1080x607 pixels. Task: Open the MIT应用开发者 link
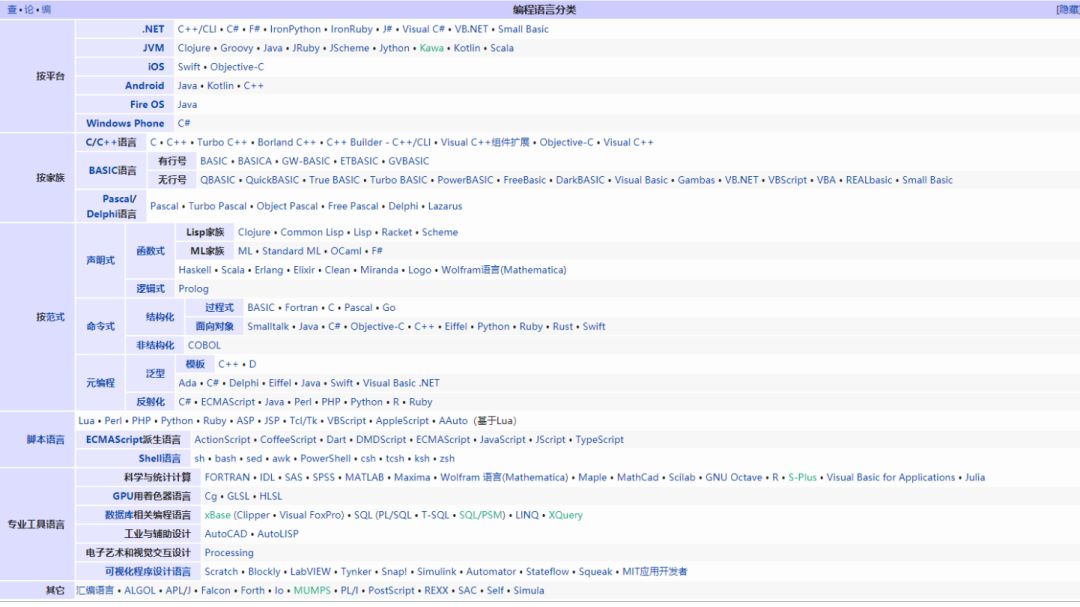[x=655, y=572]
